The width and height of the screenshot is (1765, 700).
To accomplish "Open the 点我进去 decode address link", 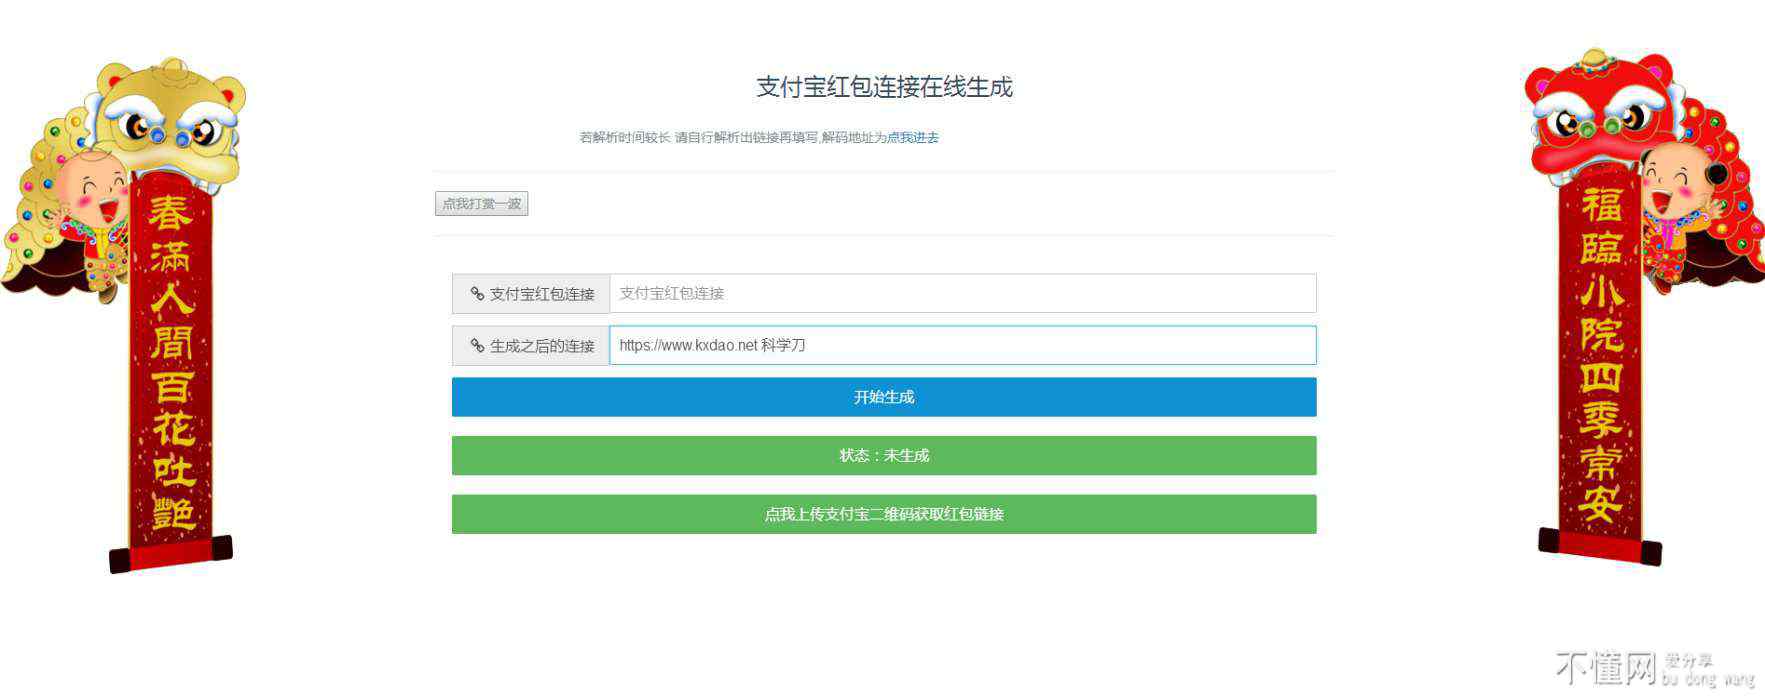I will pos(913,138).
